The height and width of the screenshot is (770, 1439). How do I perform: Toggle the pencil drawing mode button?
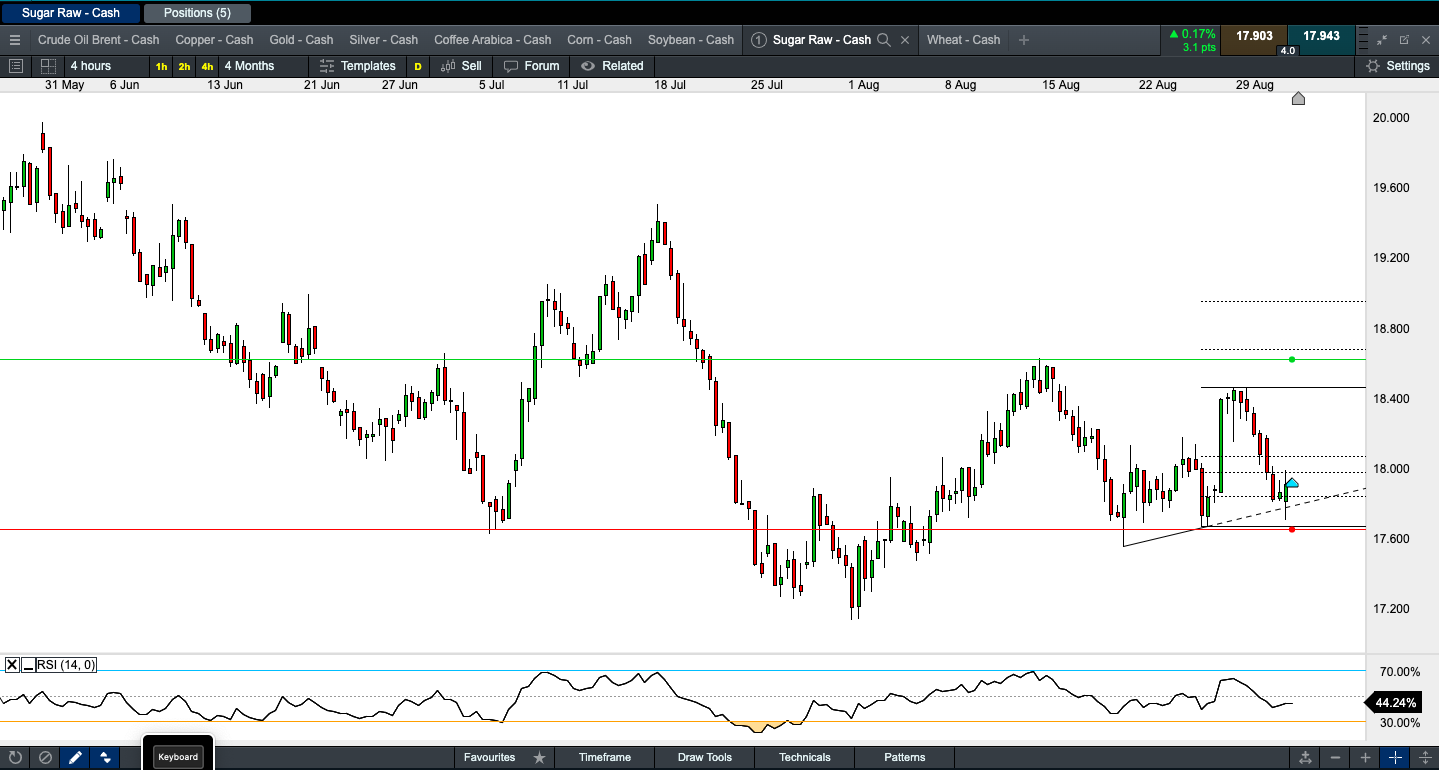pos(75,757)
